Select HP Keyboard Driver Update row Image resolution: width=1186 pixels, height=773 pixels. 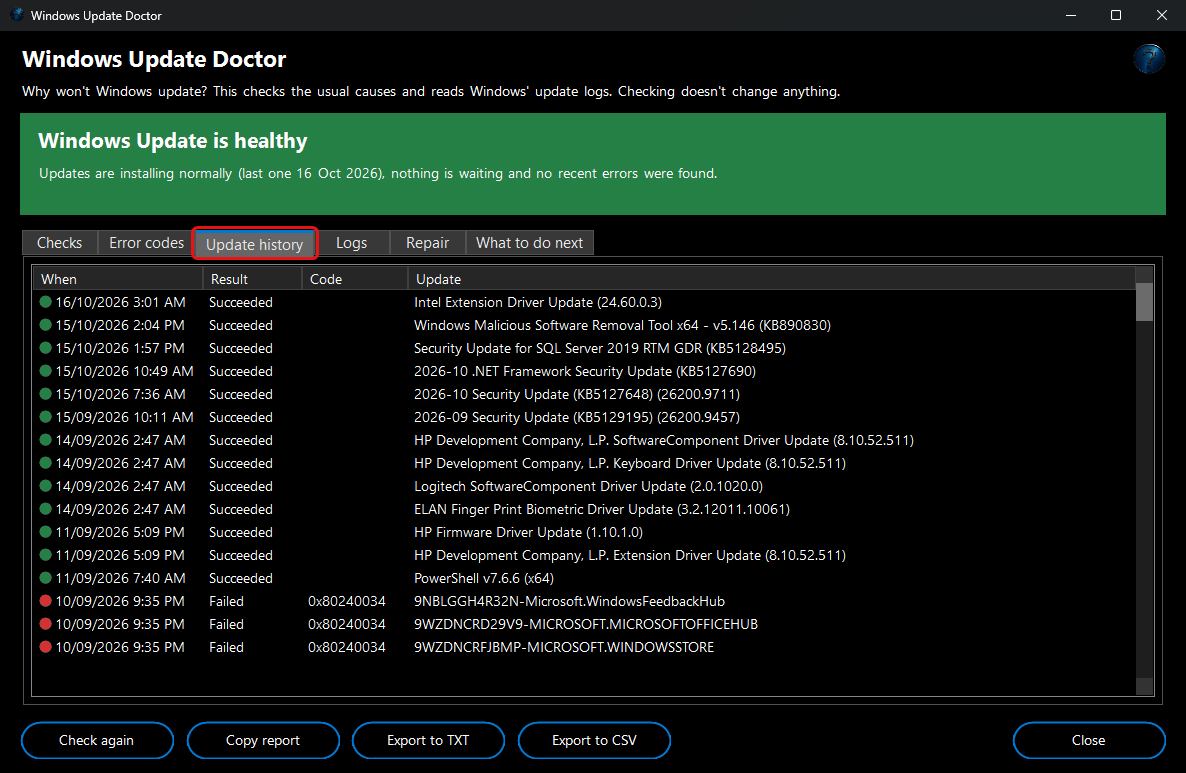pos(584,463)
